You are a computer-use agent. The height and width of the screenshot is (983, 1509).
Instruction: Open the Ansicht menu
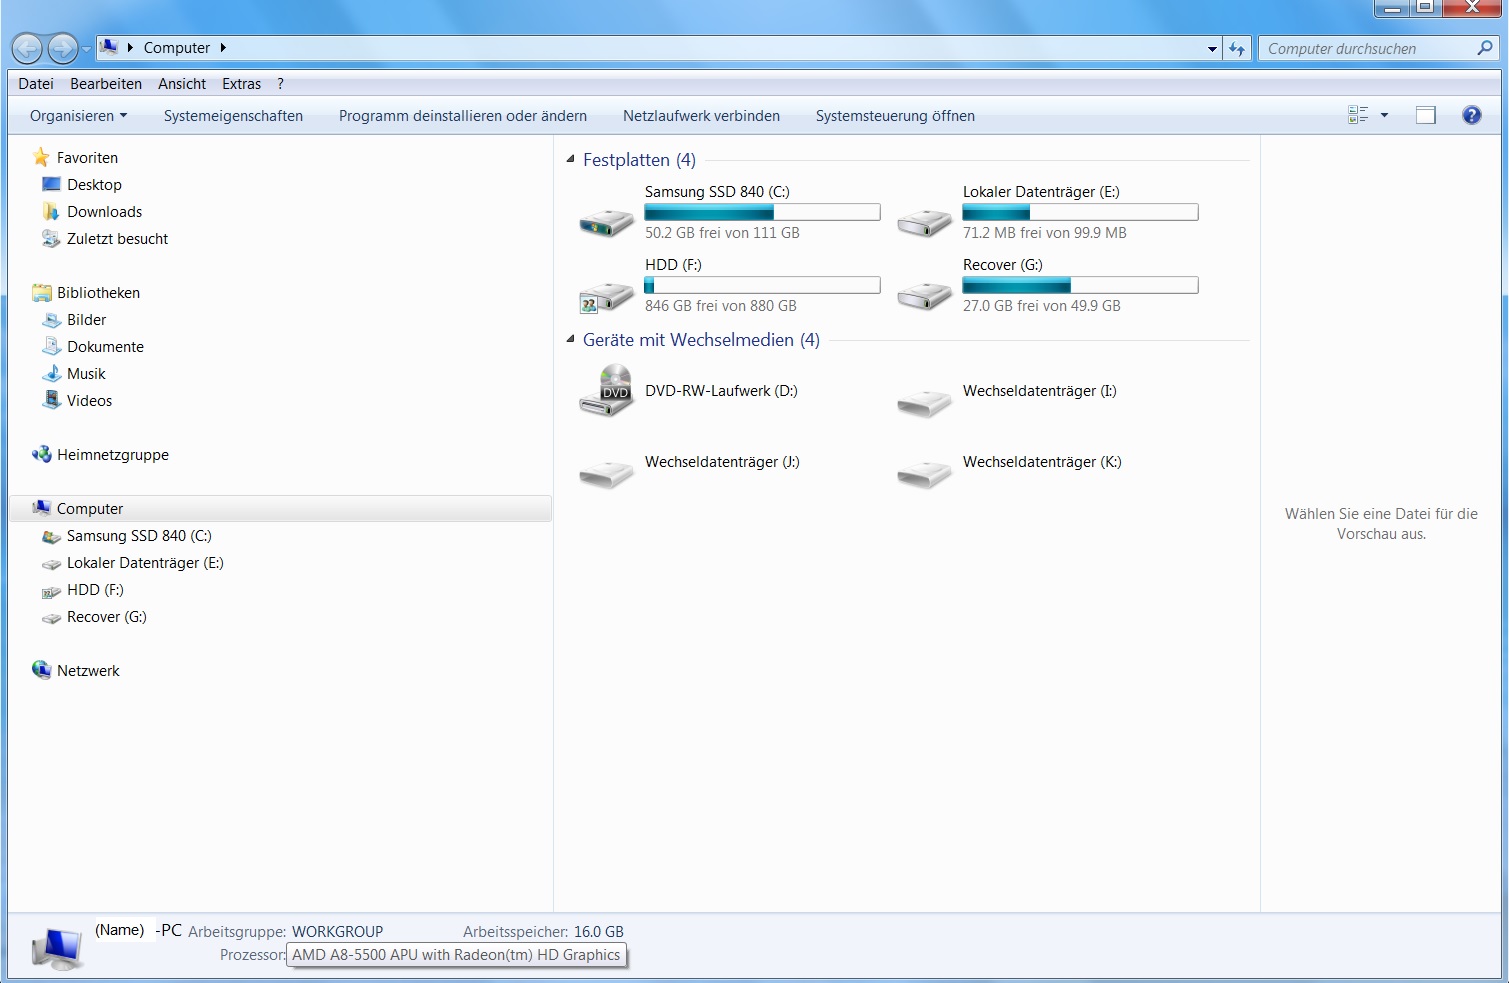[182, 84]
